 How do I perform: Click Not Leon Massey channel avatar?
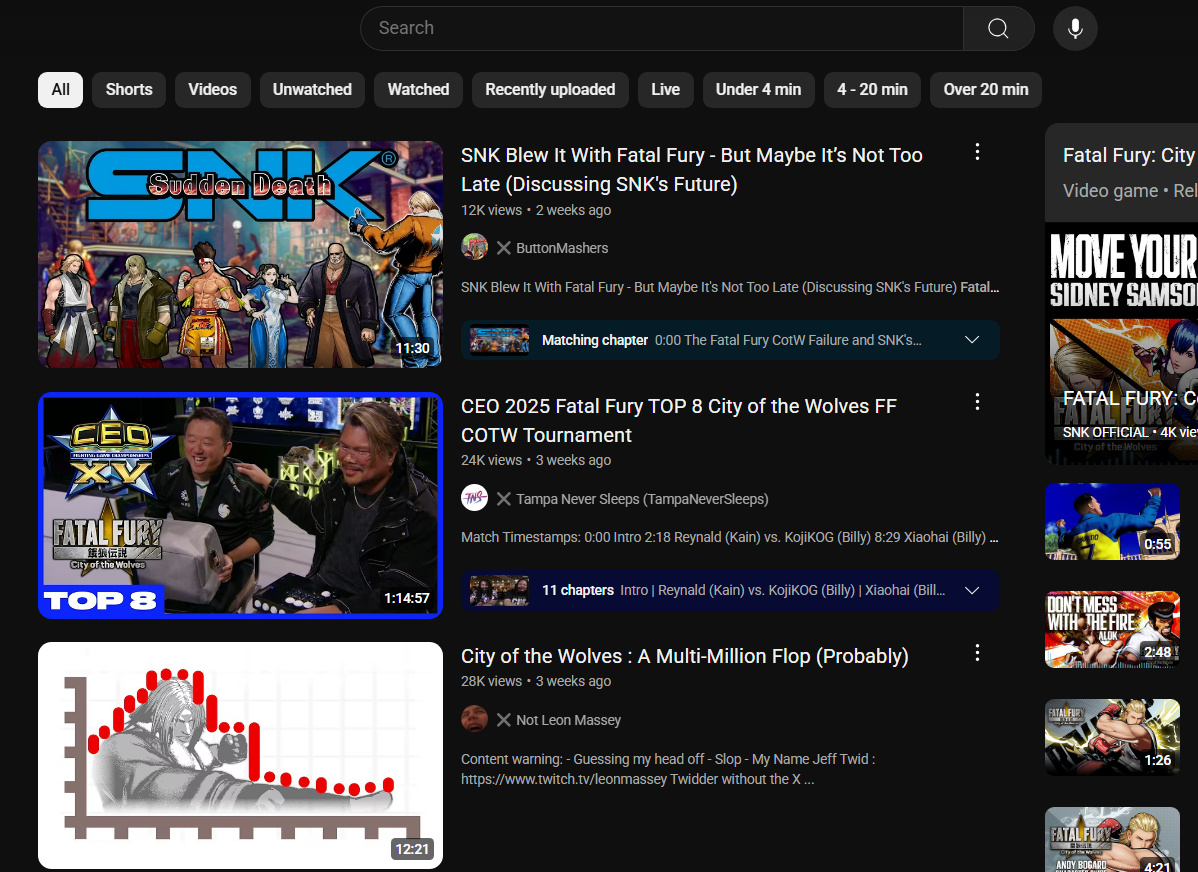pyautogui.click(x=474, y=719)
